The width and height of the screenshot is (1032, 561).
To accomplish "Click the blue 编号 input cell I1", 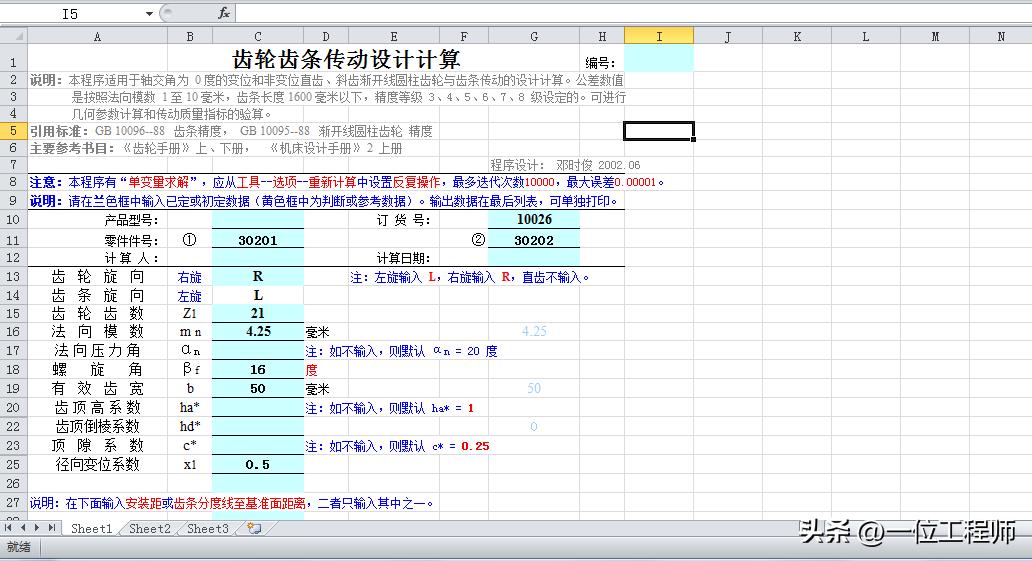I will [659, 58].
